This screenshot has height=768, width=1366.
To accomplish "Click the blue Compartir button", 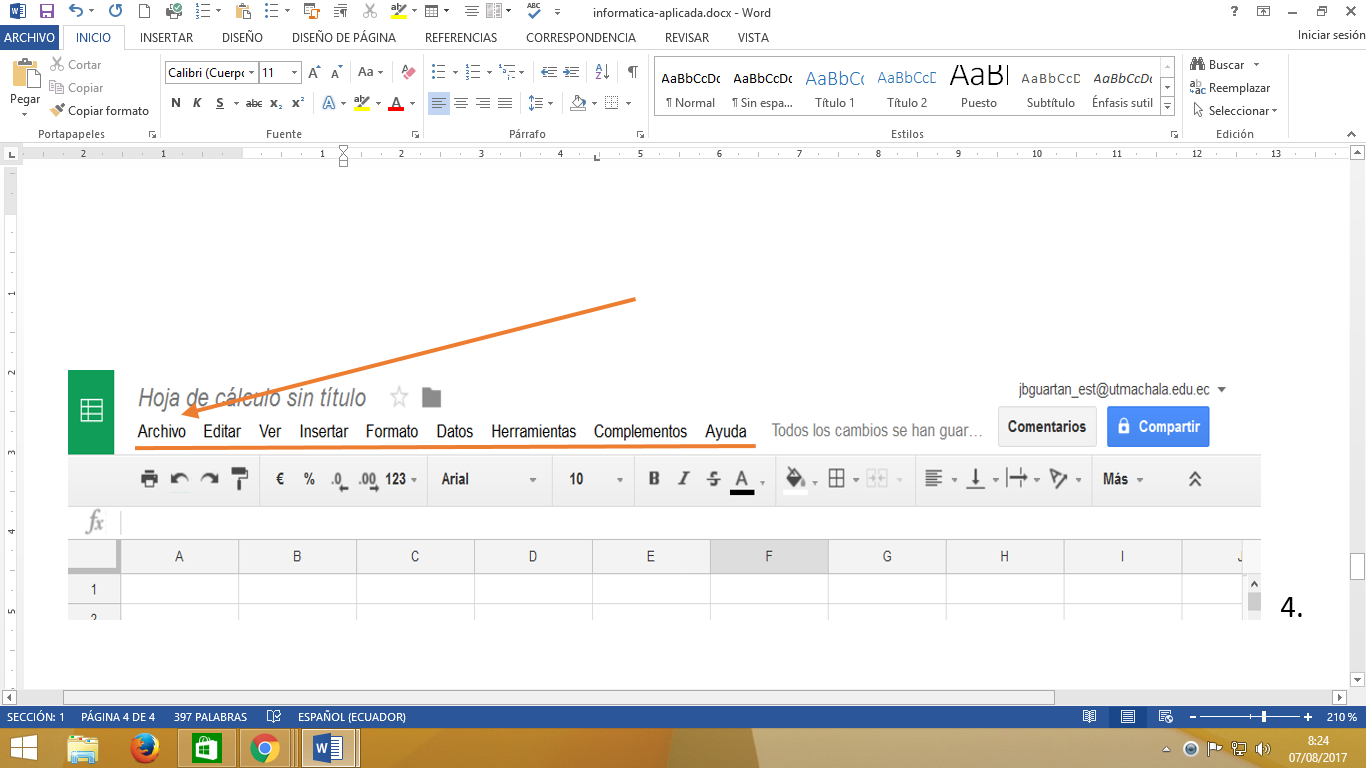I will coord(1157,427).
